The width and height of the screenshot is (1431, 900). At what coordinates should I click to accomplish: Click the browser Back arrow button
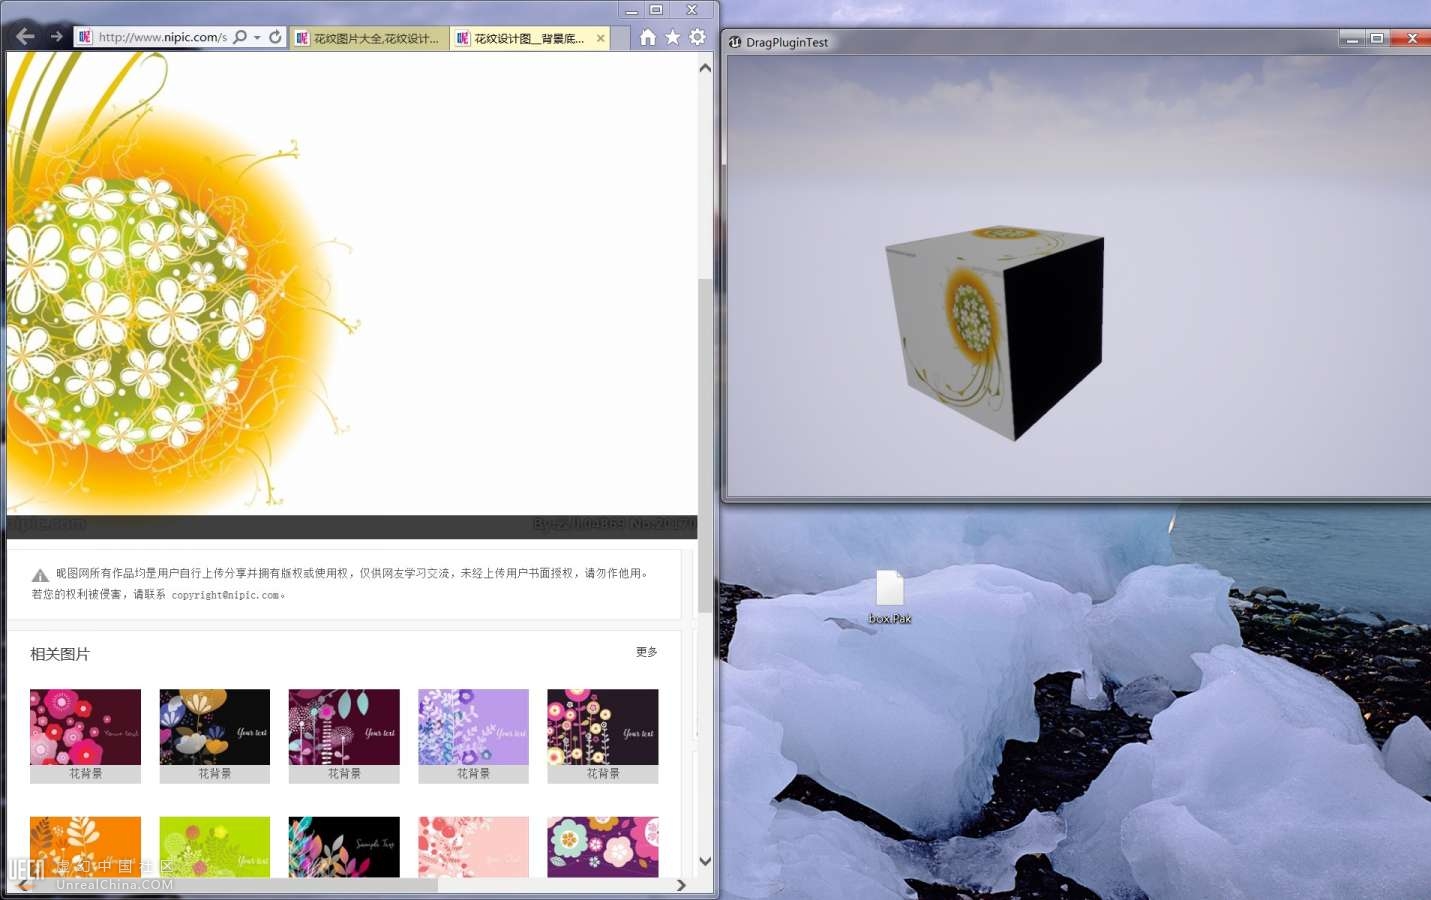(x=25, y=37)
